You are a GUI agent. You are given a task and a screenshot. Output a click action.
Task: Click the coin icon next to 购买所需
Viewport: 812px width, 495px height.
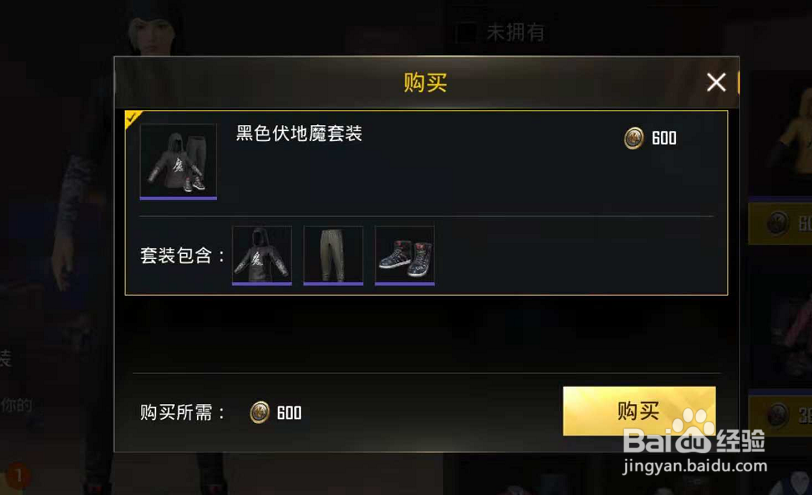pyautogui.click(x=259, y=413)
